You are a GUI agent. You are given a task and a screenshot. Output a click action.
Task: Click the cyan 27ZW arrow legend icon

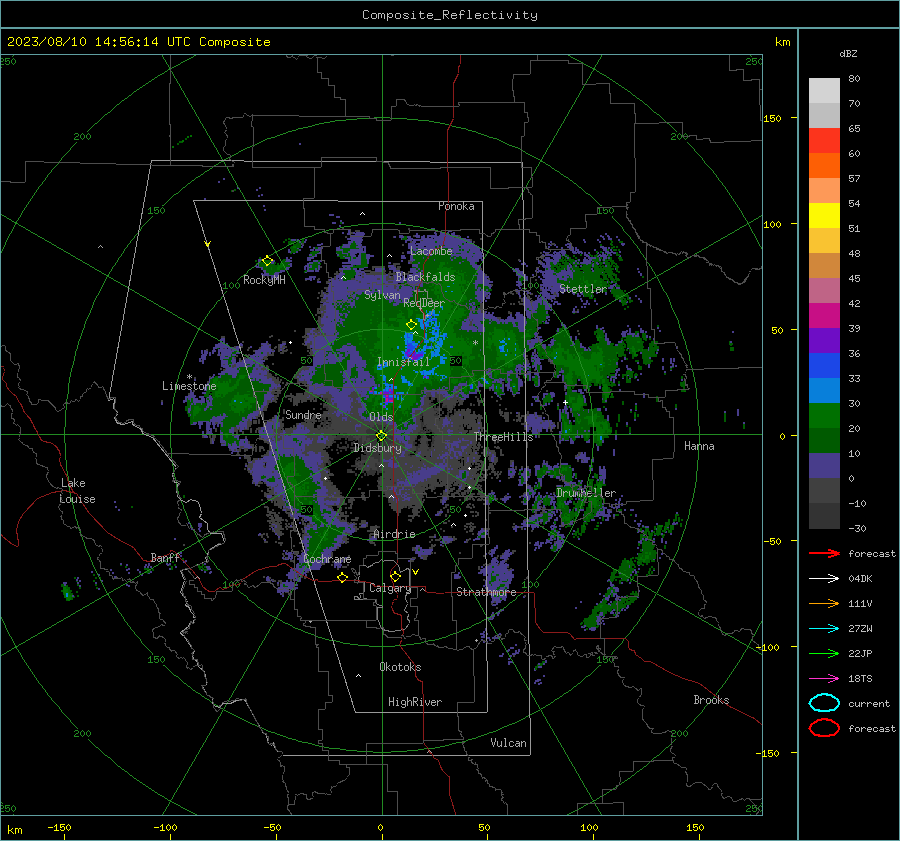pos(824,628)
